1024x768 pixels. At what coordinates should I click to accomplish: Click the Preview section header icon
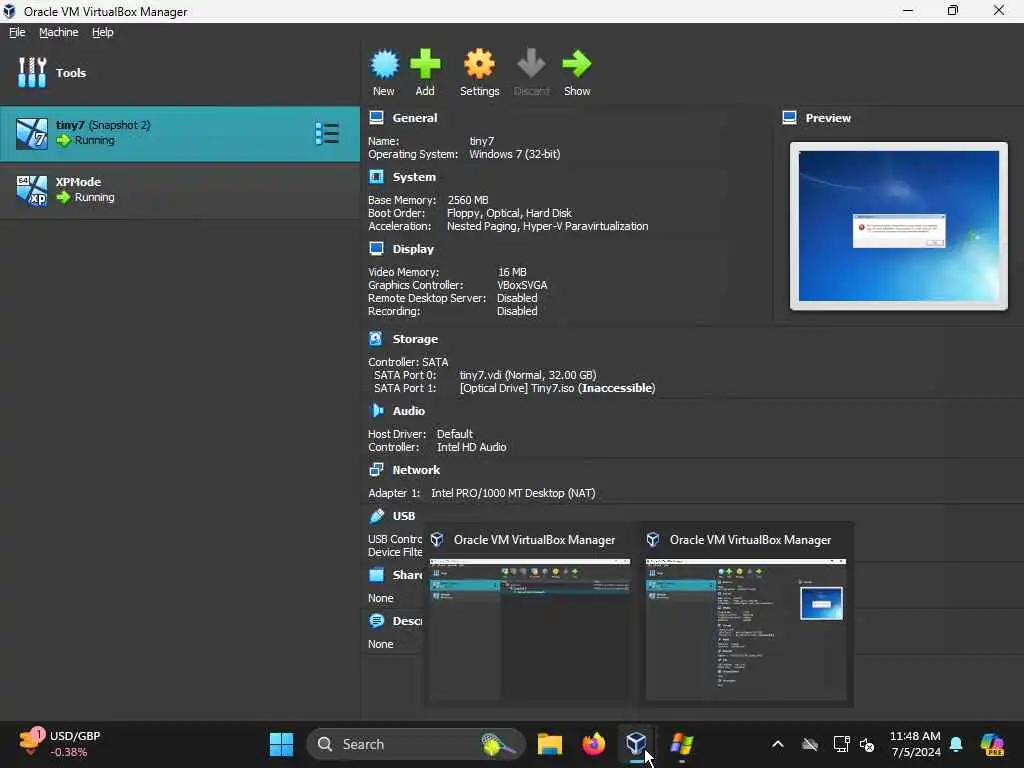(790, 118)
